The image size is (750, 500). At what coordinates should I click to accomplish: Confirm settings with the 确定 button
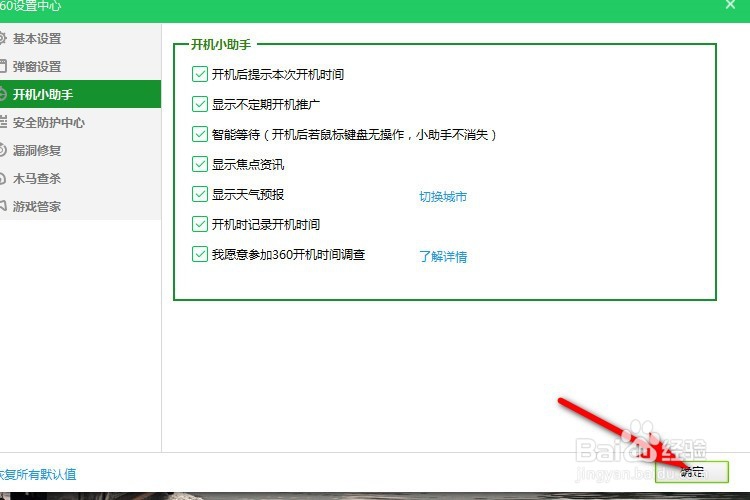point(692,472)
